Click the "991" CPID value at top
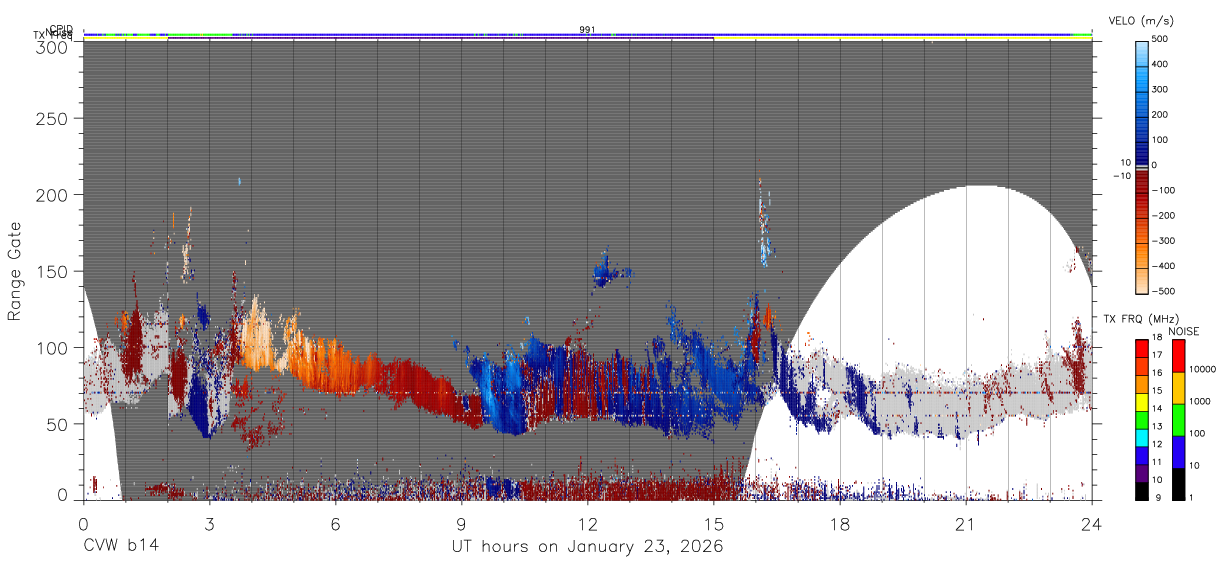Image resolution: width=1228 pixels, height=567 pixels. tap(587, 30)
